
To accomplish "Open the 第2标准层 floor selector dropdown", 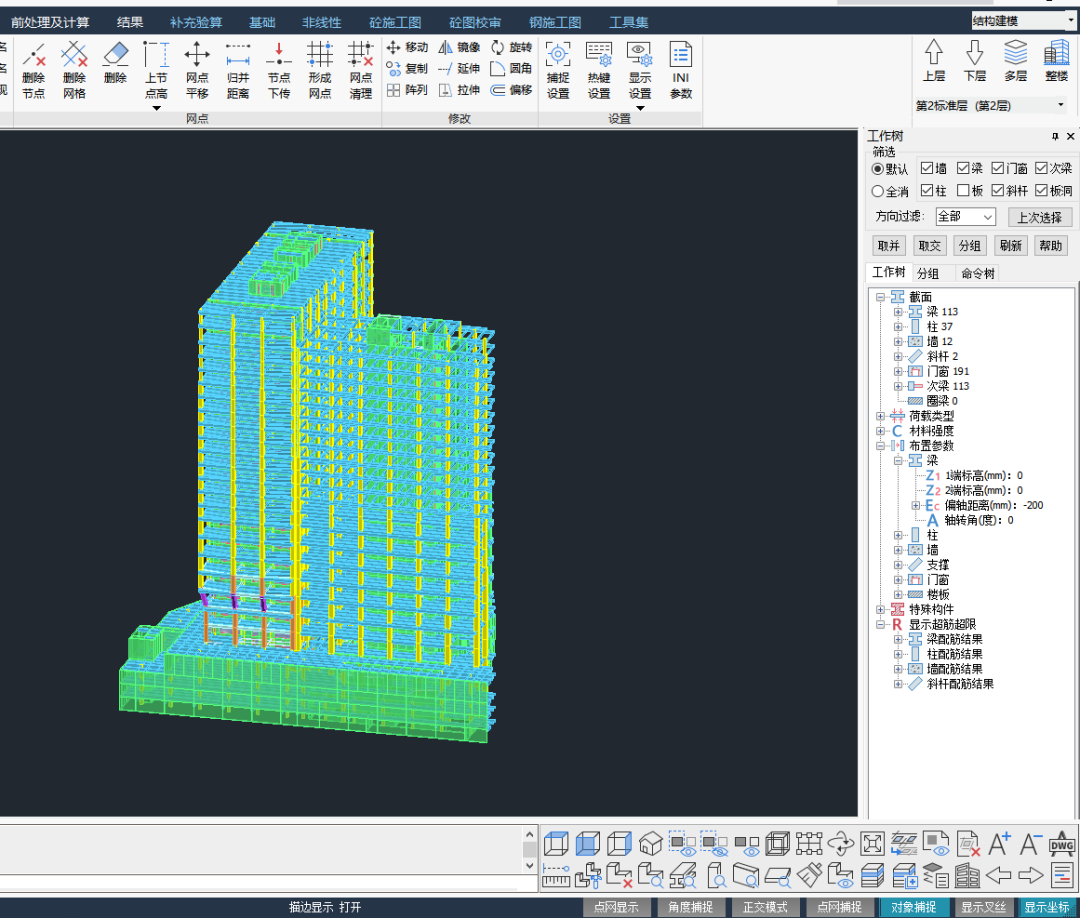I will tap(1060, 105).
